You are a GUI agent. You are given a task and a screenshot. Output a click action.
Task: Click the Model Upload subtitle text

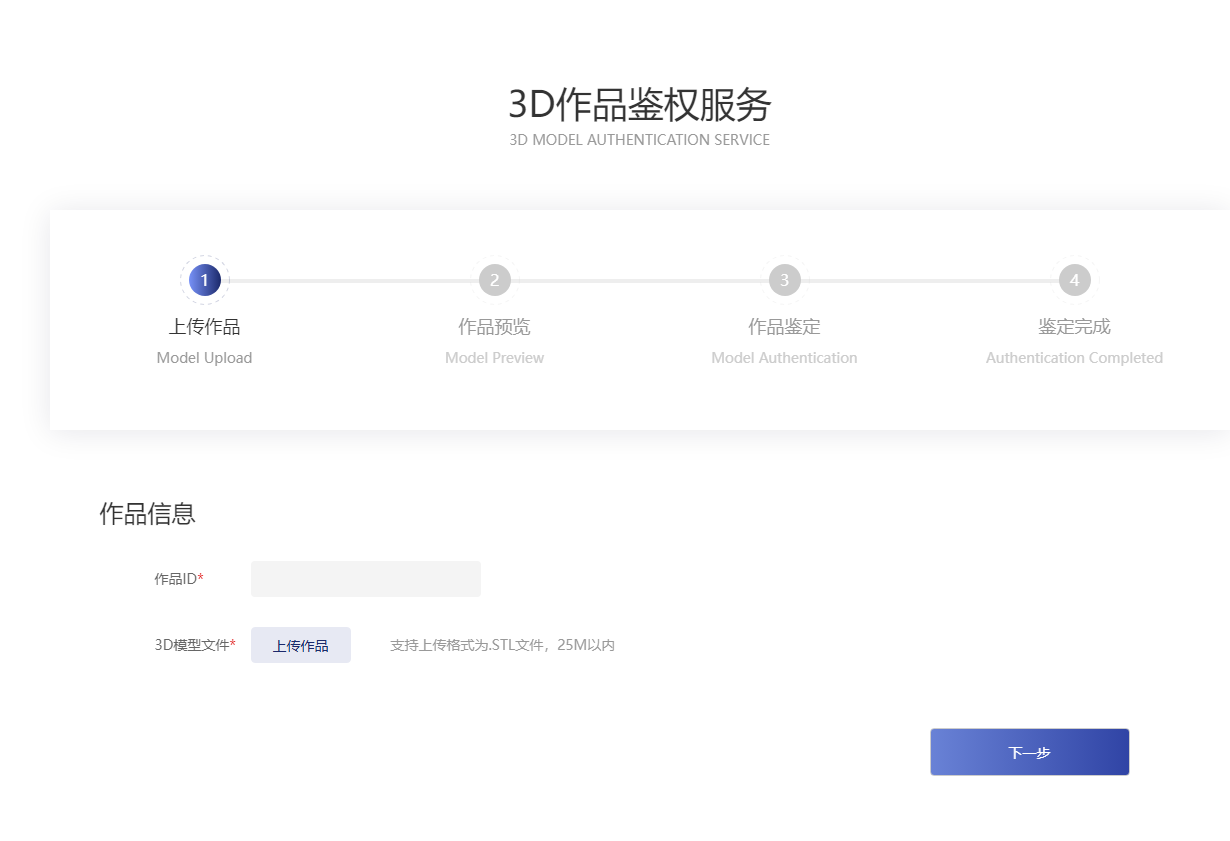204,358
